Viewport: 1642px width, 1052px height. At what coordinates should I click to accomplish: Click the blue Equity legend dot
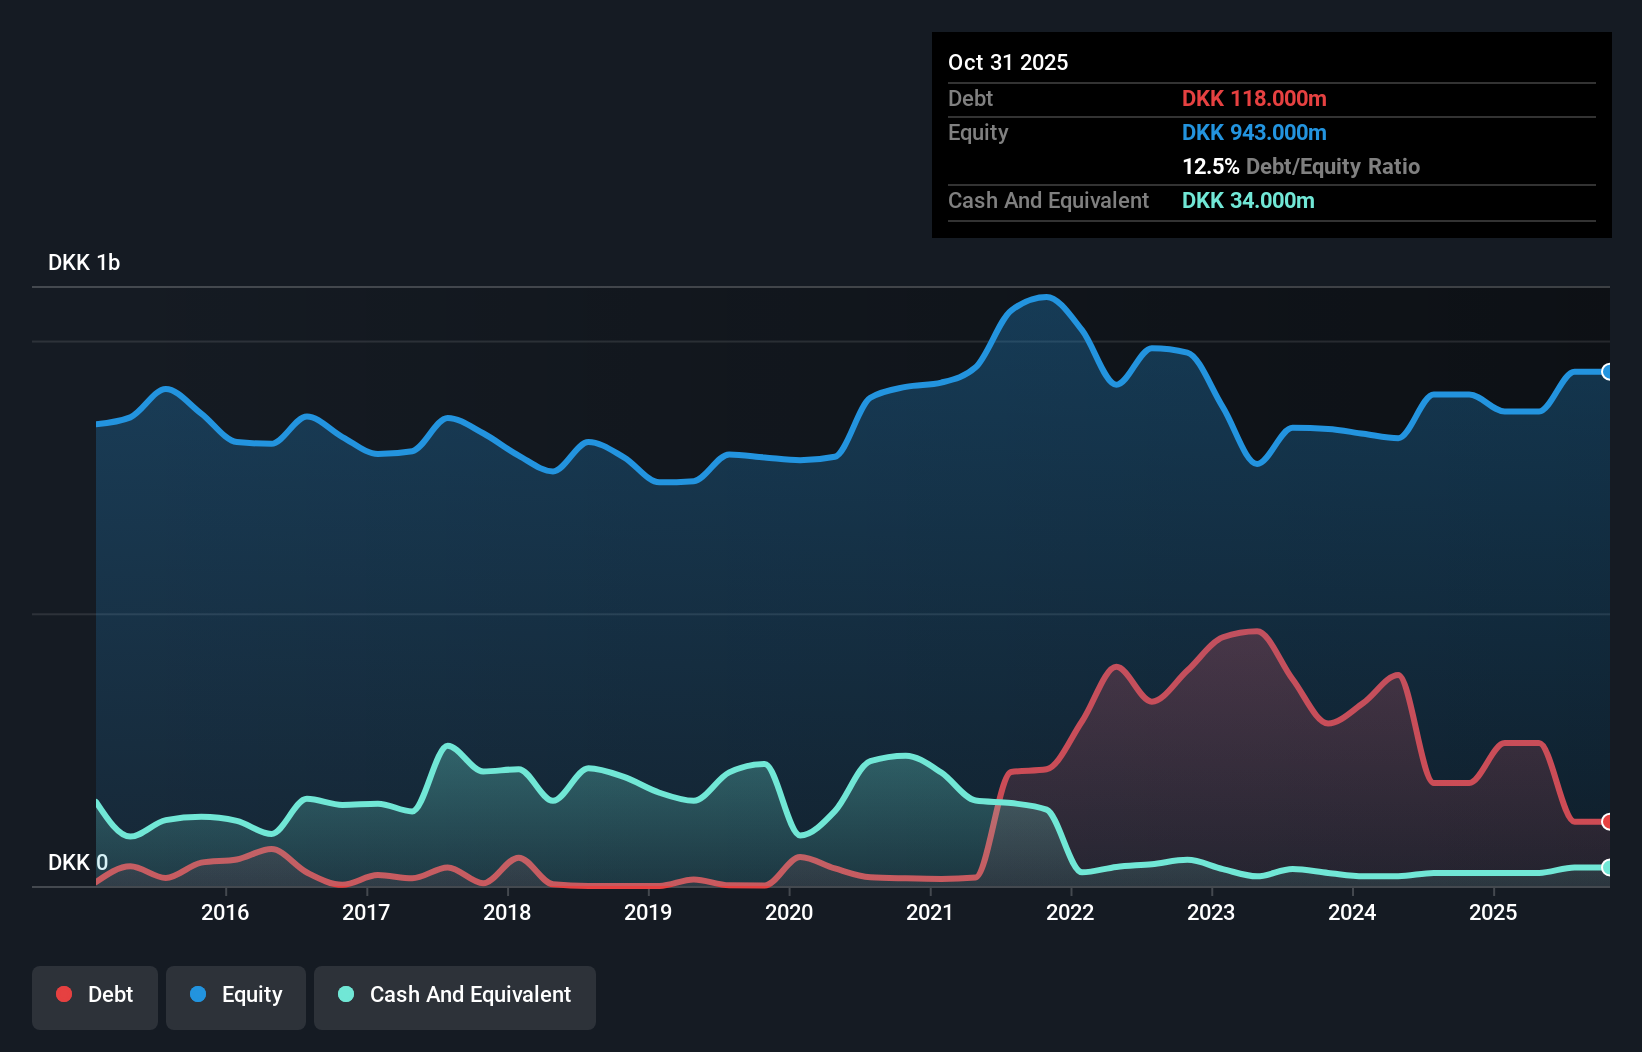tap(198, 994)
